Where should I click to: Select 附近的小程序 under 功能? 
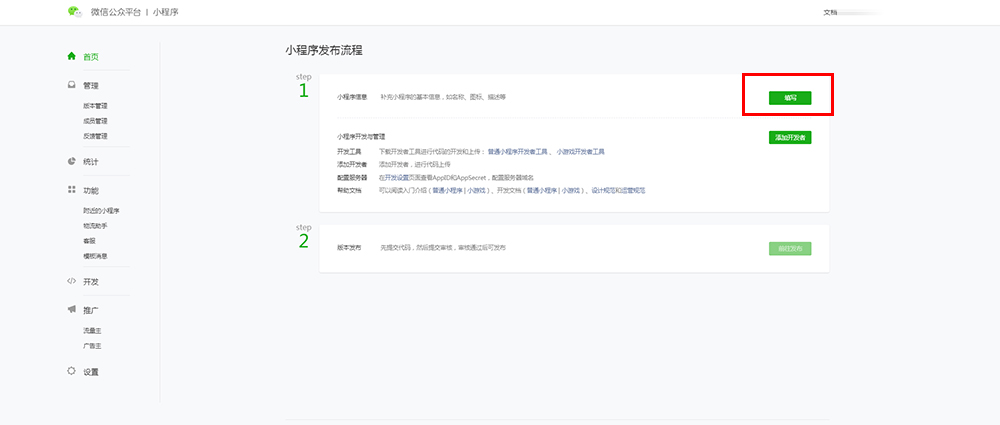pos(101,211)
